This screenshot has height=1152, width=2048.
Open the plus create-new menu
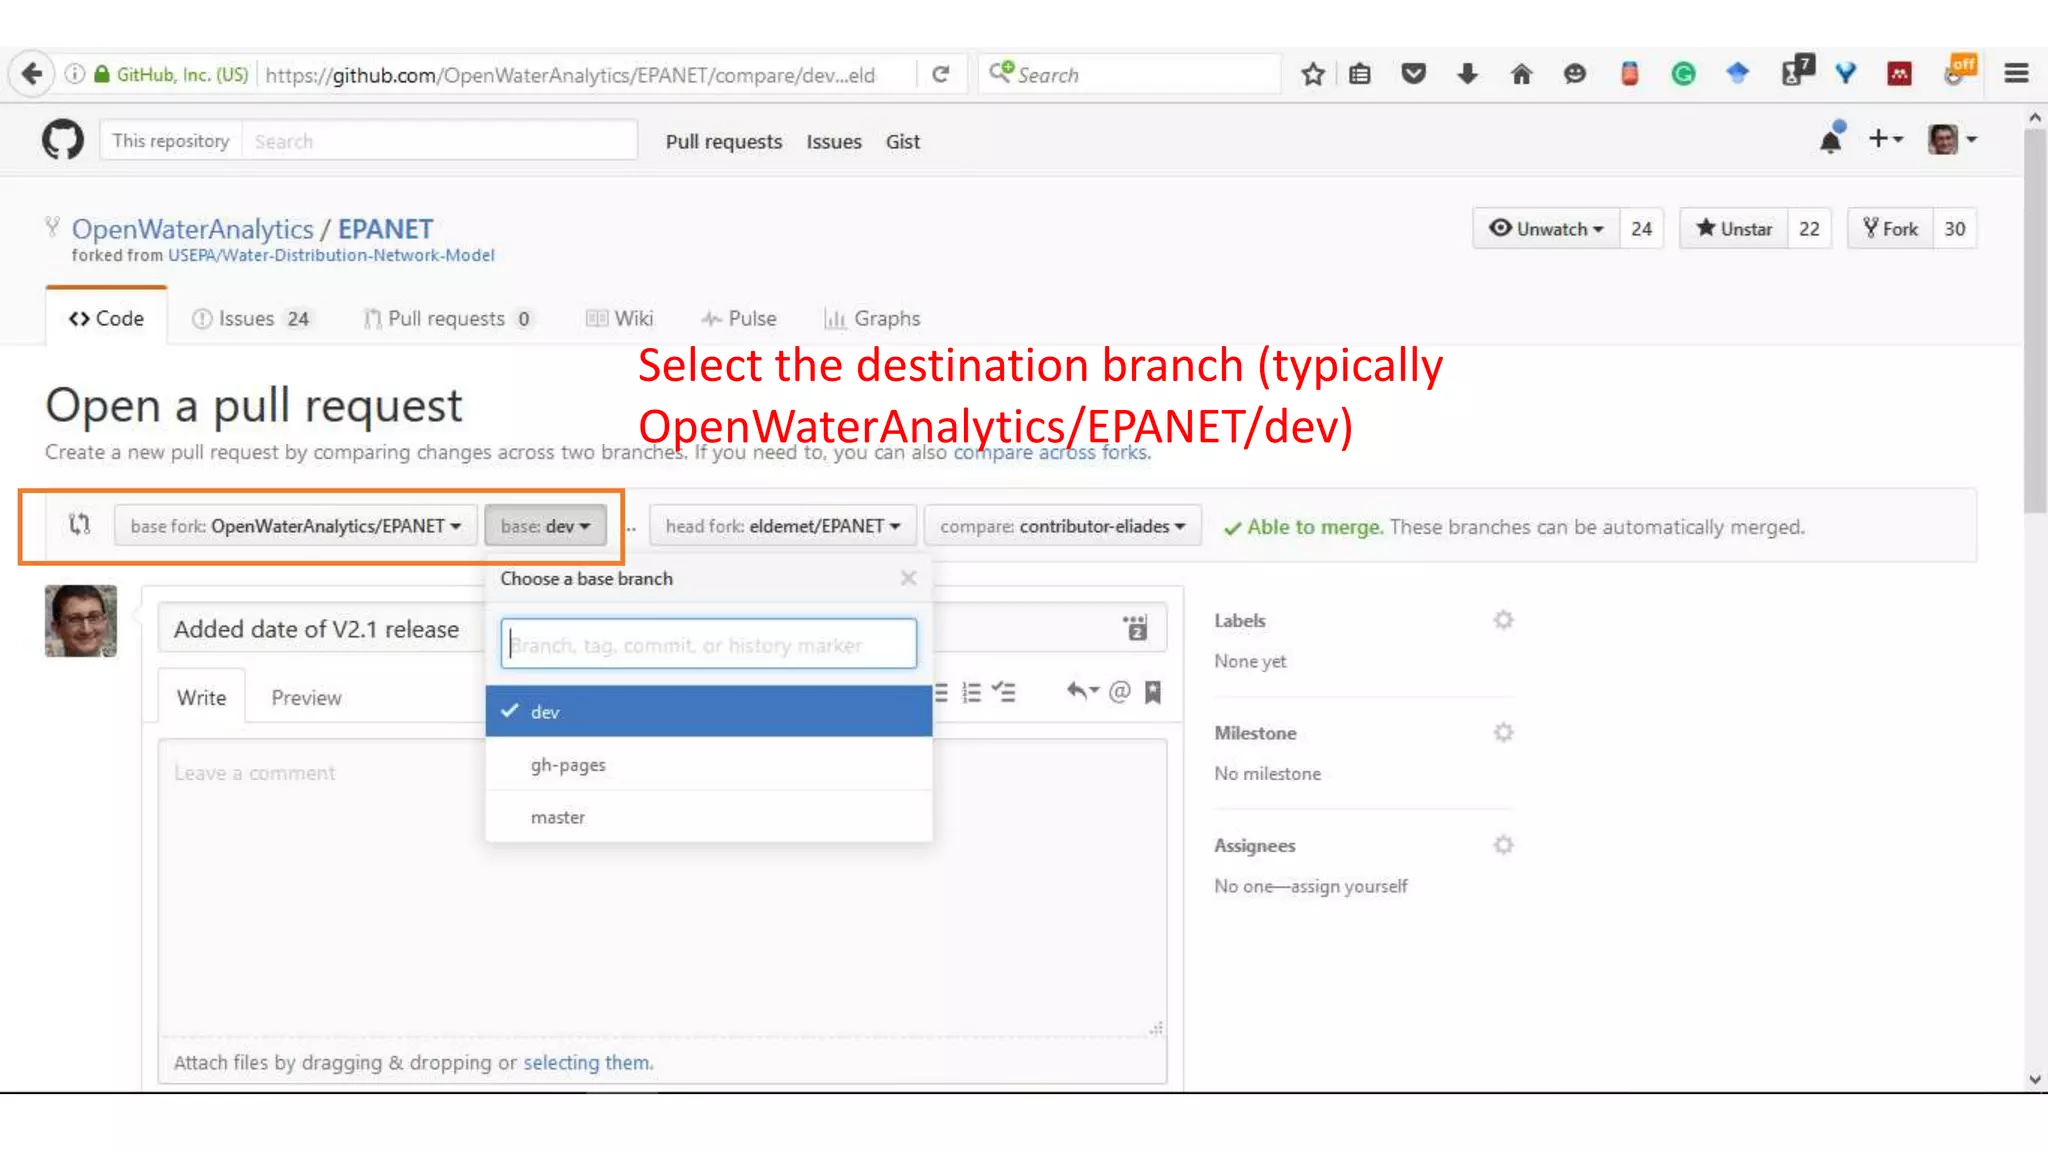point(1885,139)
